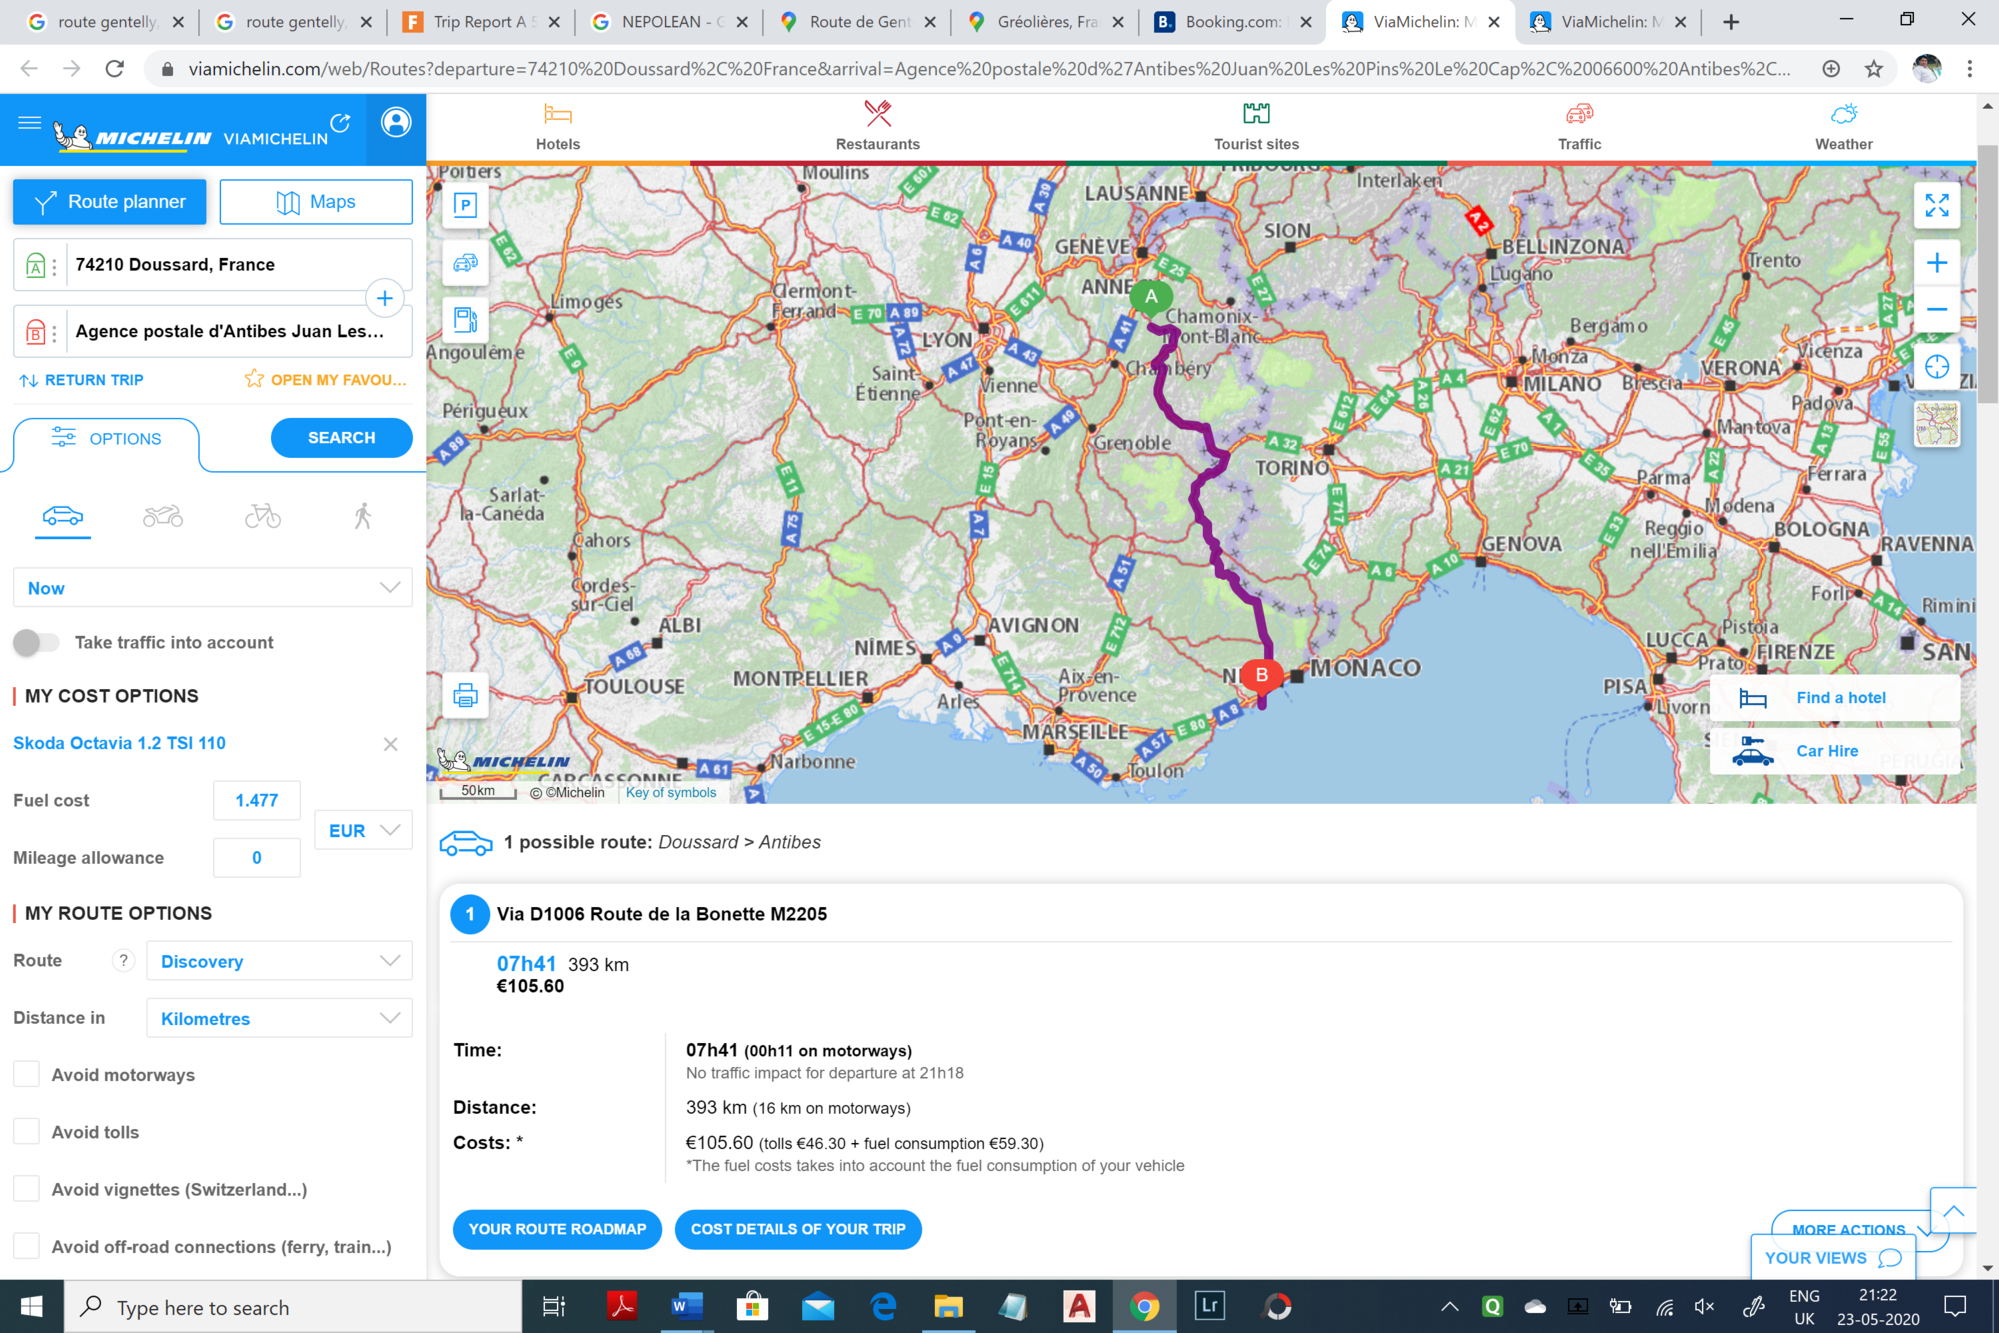Open Cost Details of Your Trip

(797, 1229)
